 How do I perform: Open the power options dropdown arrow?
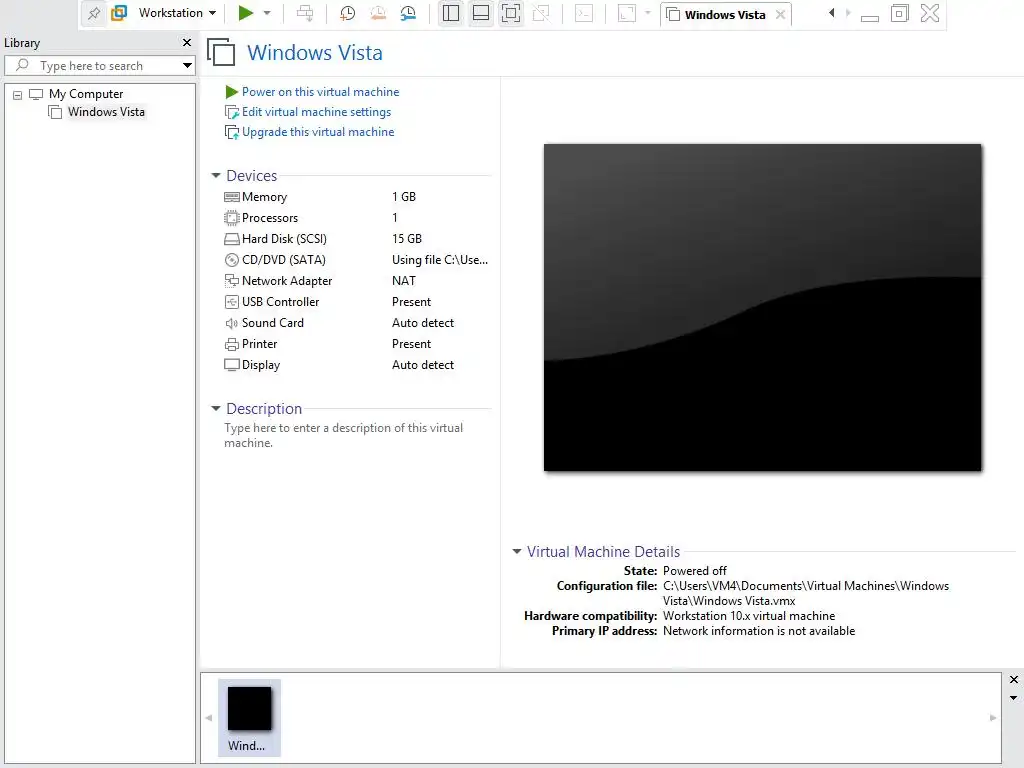(266, 13)
